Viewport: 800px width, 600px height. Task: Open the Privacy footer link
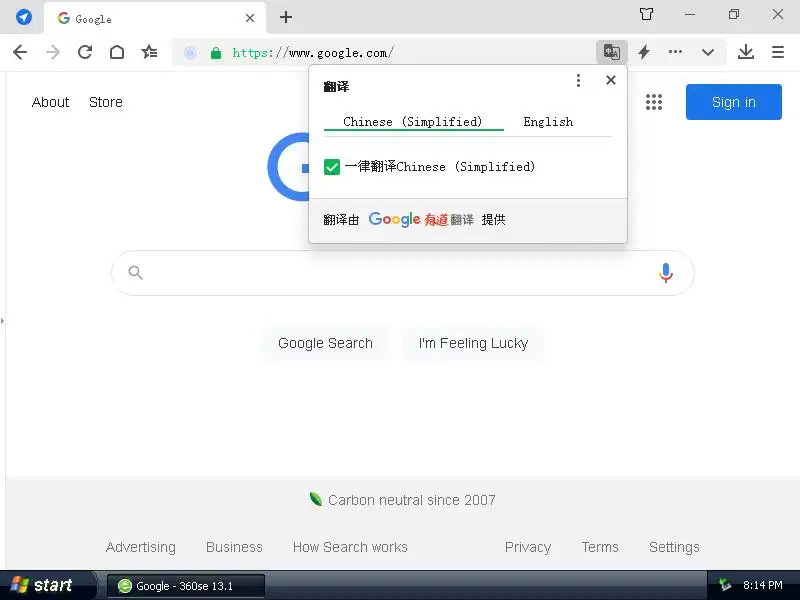528,547
